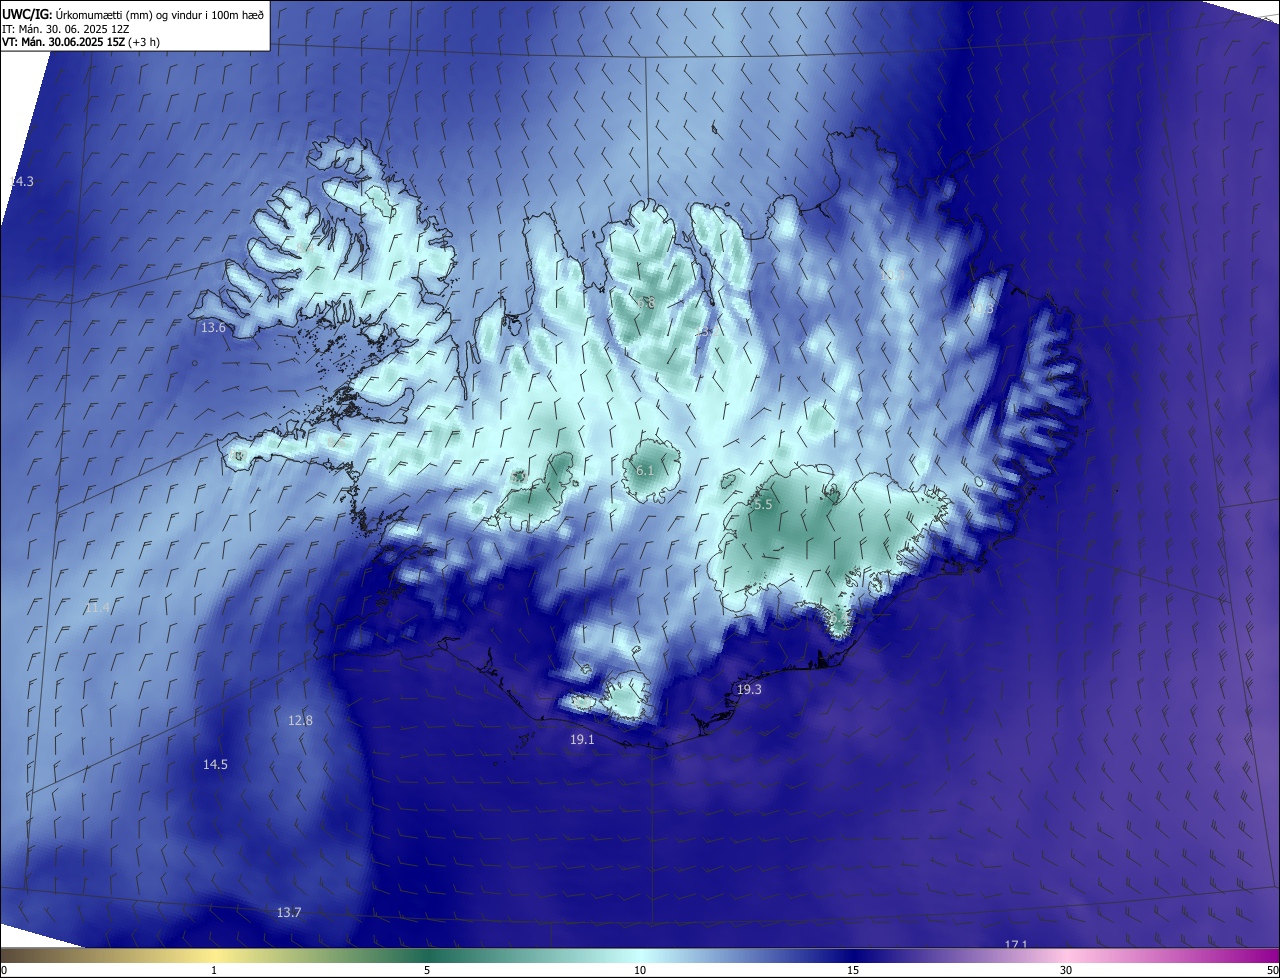The width and height of the screenshot is (1280, 978).
Task: Click the 19.3 value on the southeast coast
Action: 749,689
